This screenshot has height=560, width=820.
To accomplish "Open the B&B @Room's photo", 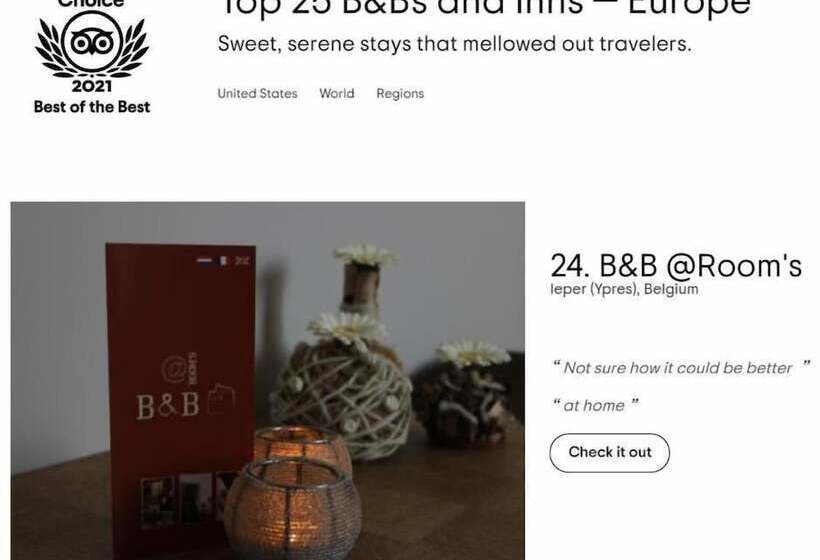I will pos(268,381).
